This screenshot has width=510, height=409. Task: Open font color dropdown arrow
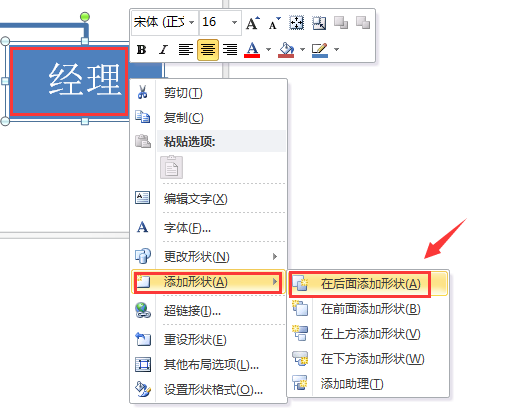[x=268, y=50]
